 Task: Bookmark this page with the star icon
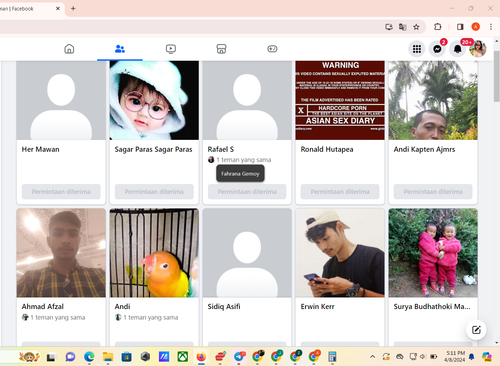(x=416, y=27)
